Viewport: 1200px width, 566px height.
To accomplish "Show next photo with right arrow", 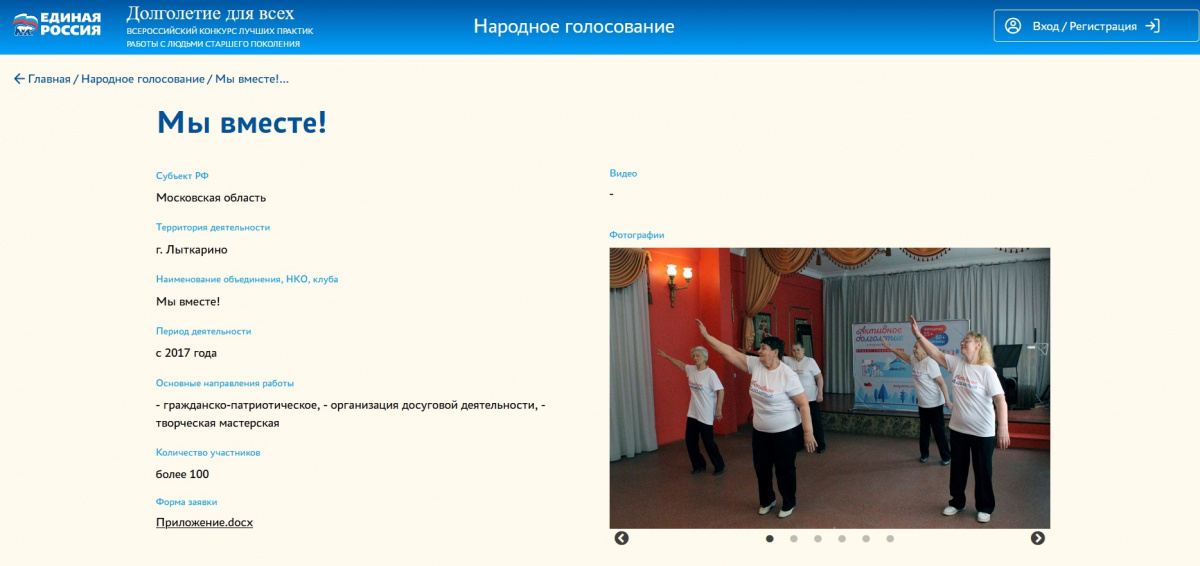I will [x=1038, y=538].
